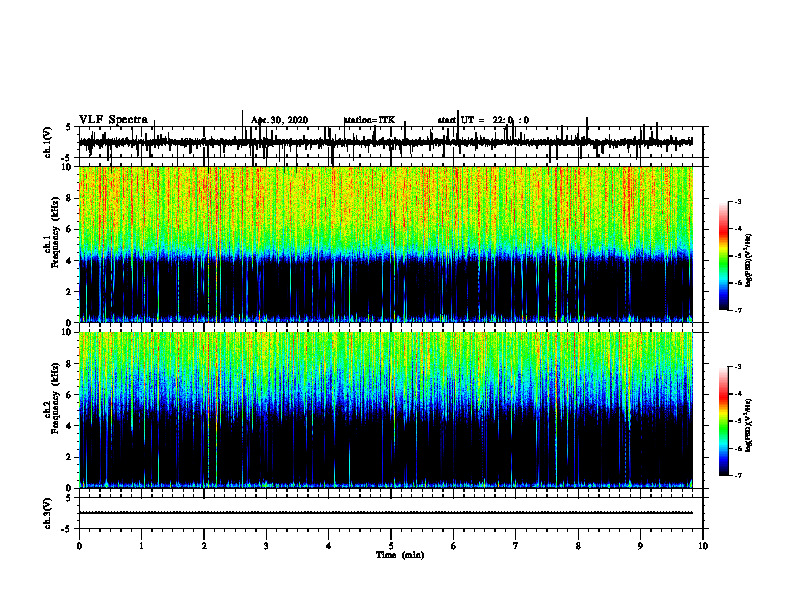This screenshot has width=792, height=612.
Task: Click the ch.2 "Frequency (kHz)" axis label
Action: pyautogui.click(x=55, y=398)
